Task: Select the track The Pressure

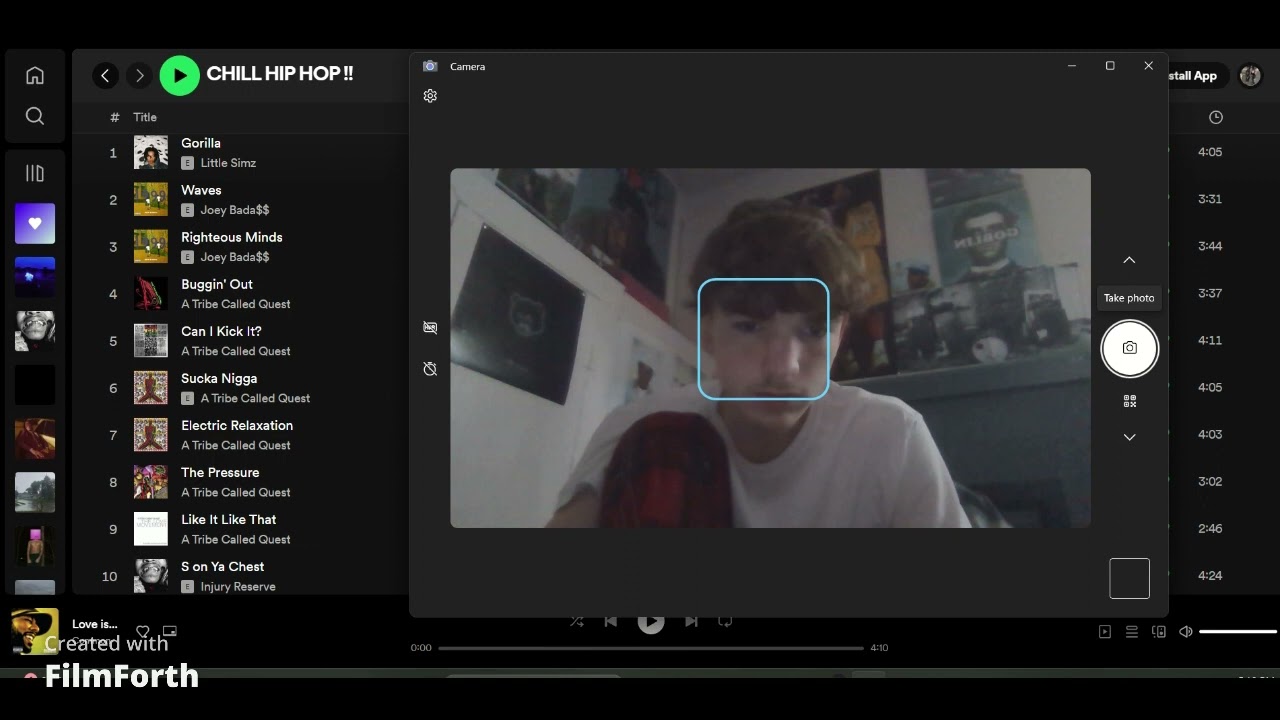Action: pyautogui.click(x=220, y=472)
